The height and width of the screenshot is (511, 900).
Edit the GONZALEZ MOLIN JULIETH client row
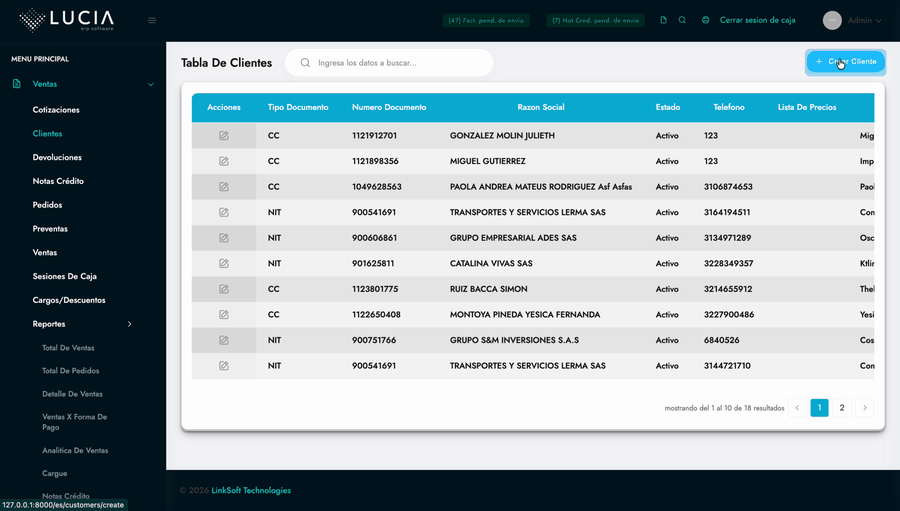[224, 136]
